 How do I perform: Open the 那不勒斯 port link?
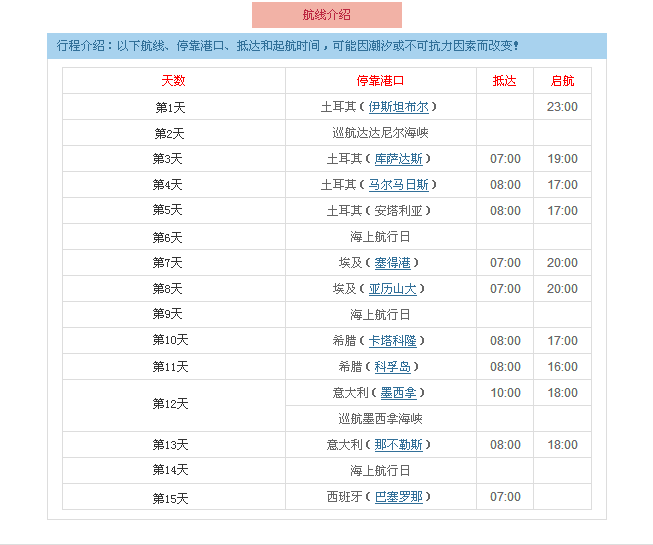399,445
